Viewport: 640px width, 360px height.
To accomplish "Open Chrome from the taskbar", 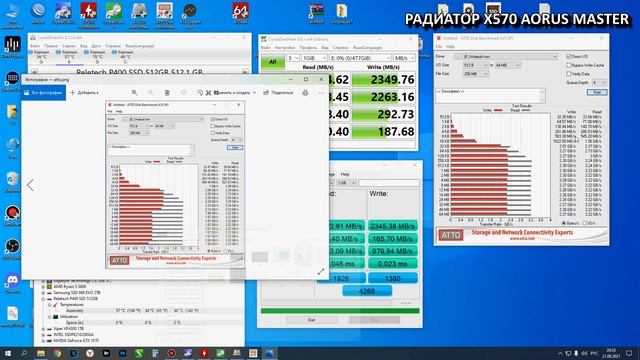I will (57, 353).
